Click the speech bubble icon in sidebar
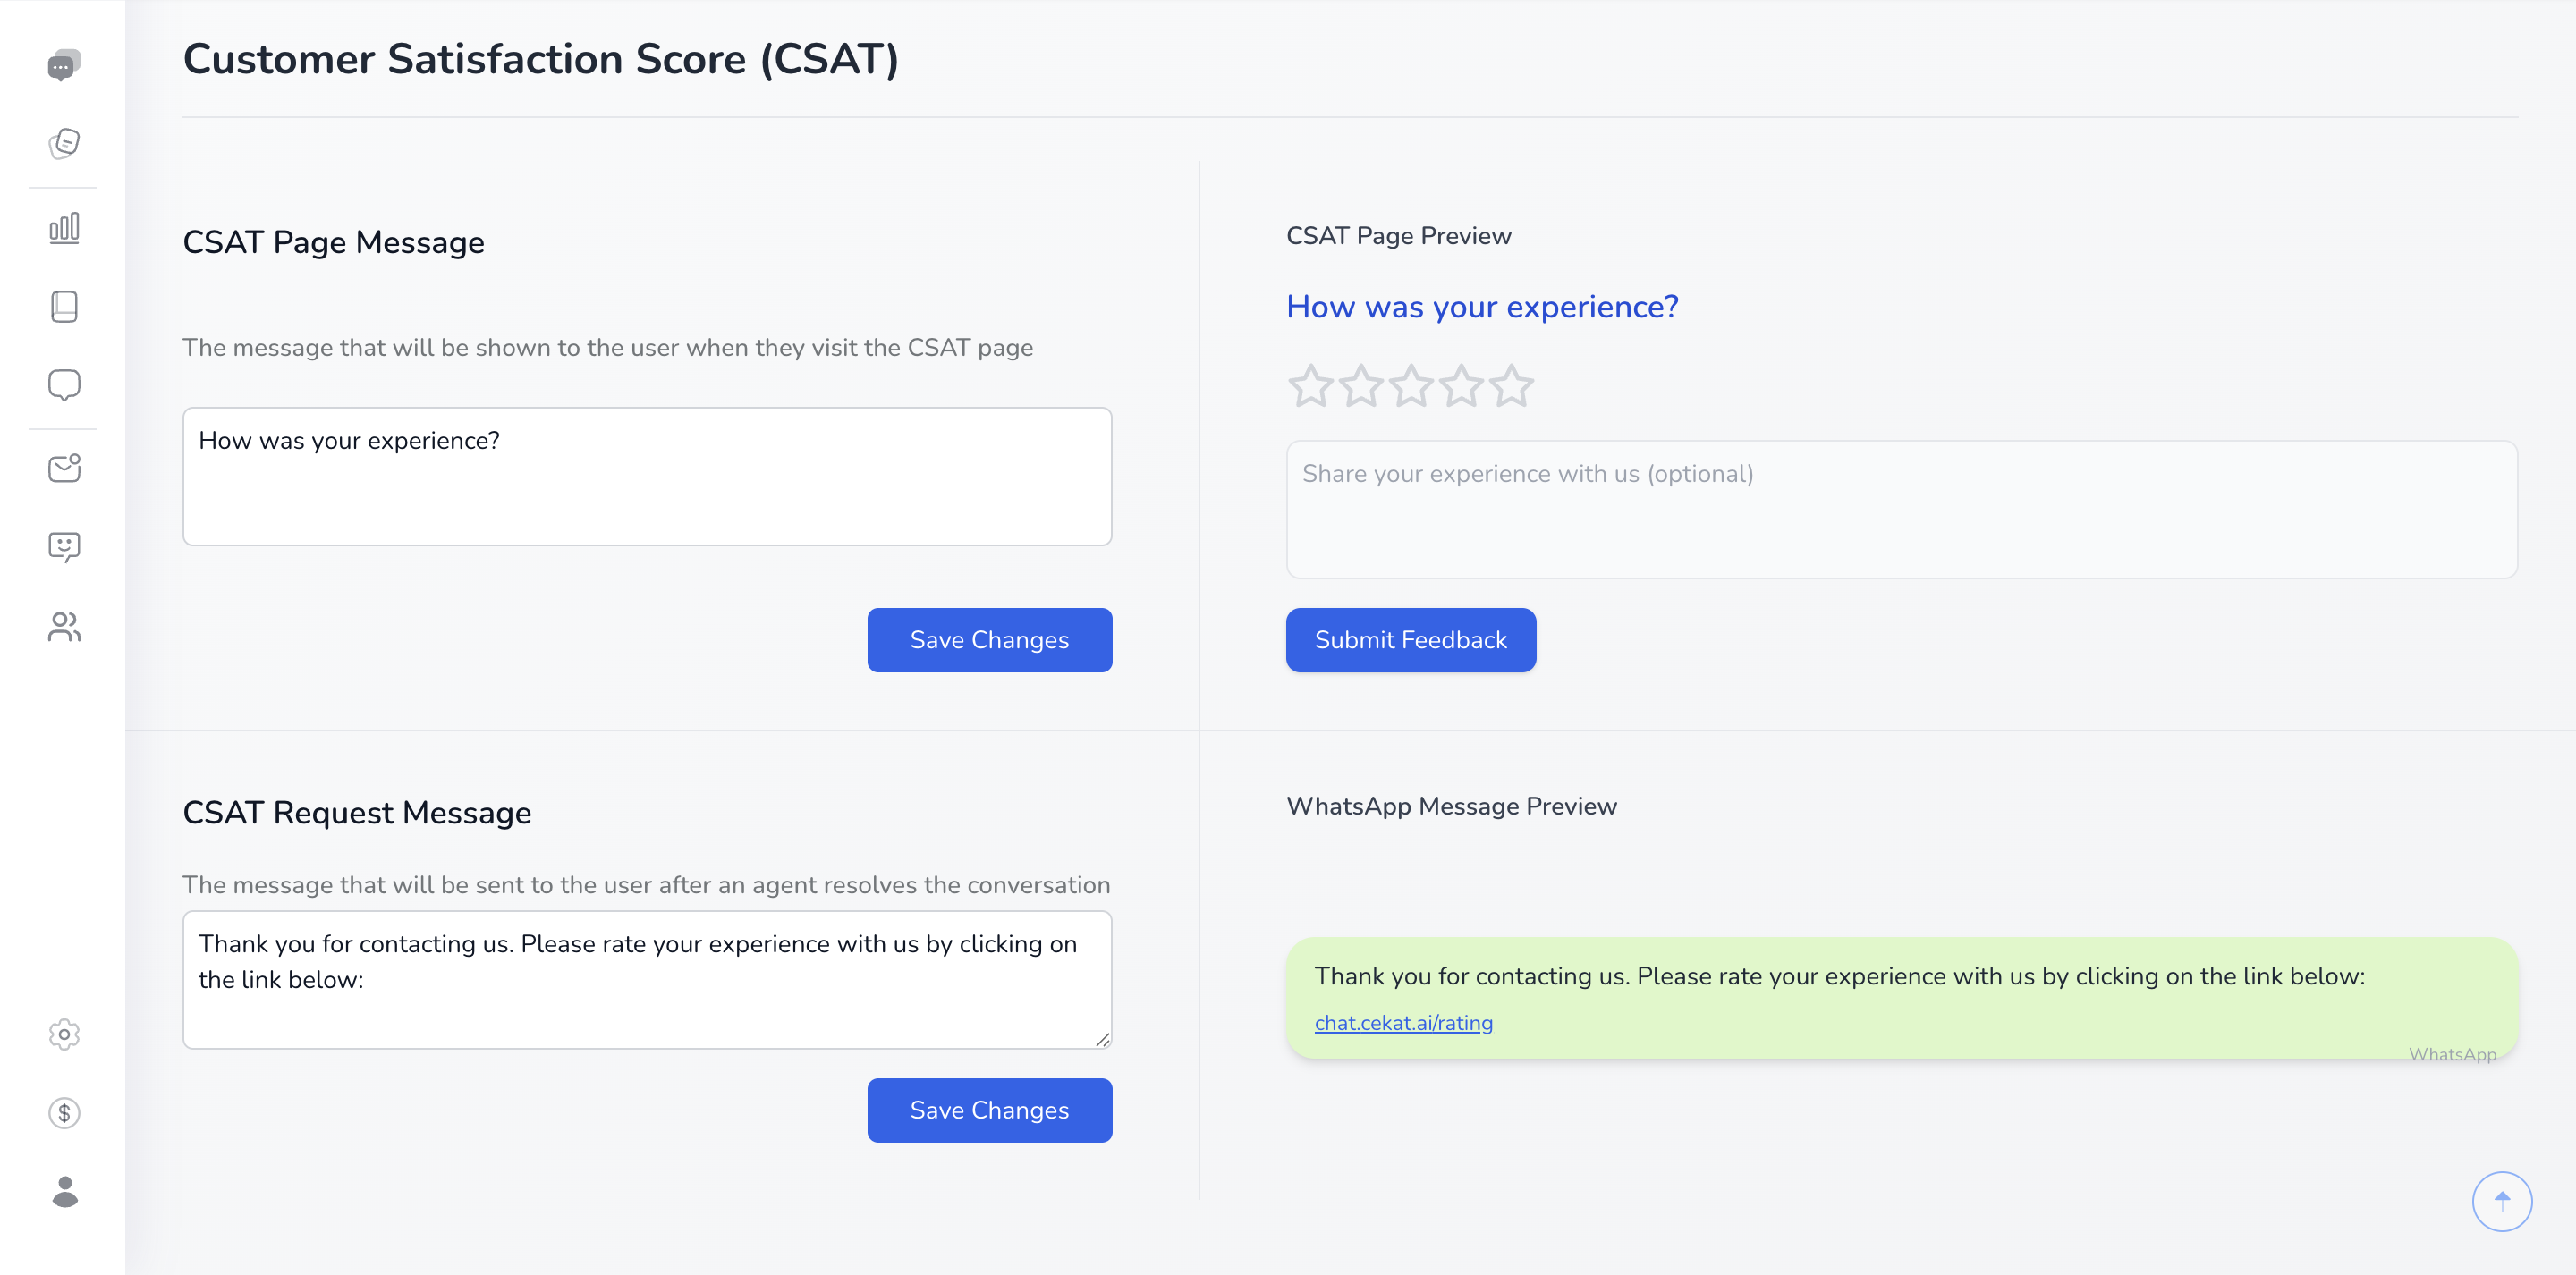This screenshot has height=1275, width=2576. coord(64,385)
